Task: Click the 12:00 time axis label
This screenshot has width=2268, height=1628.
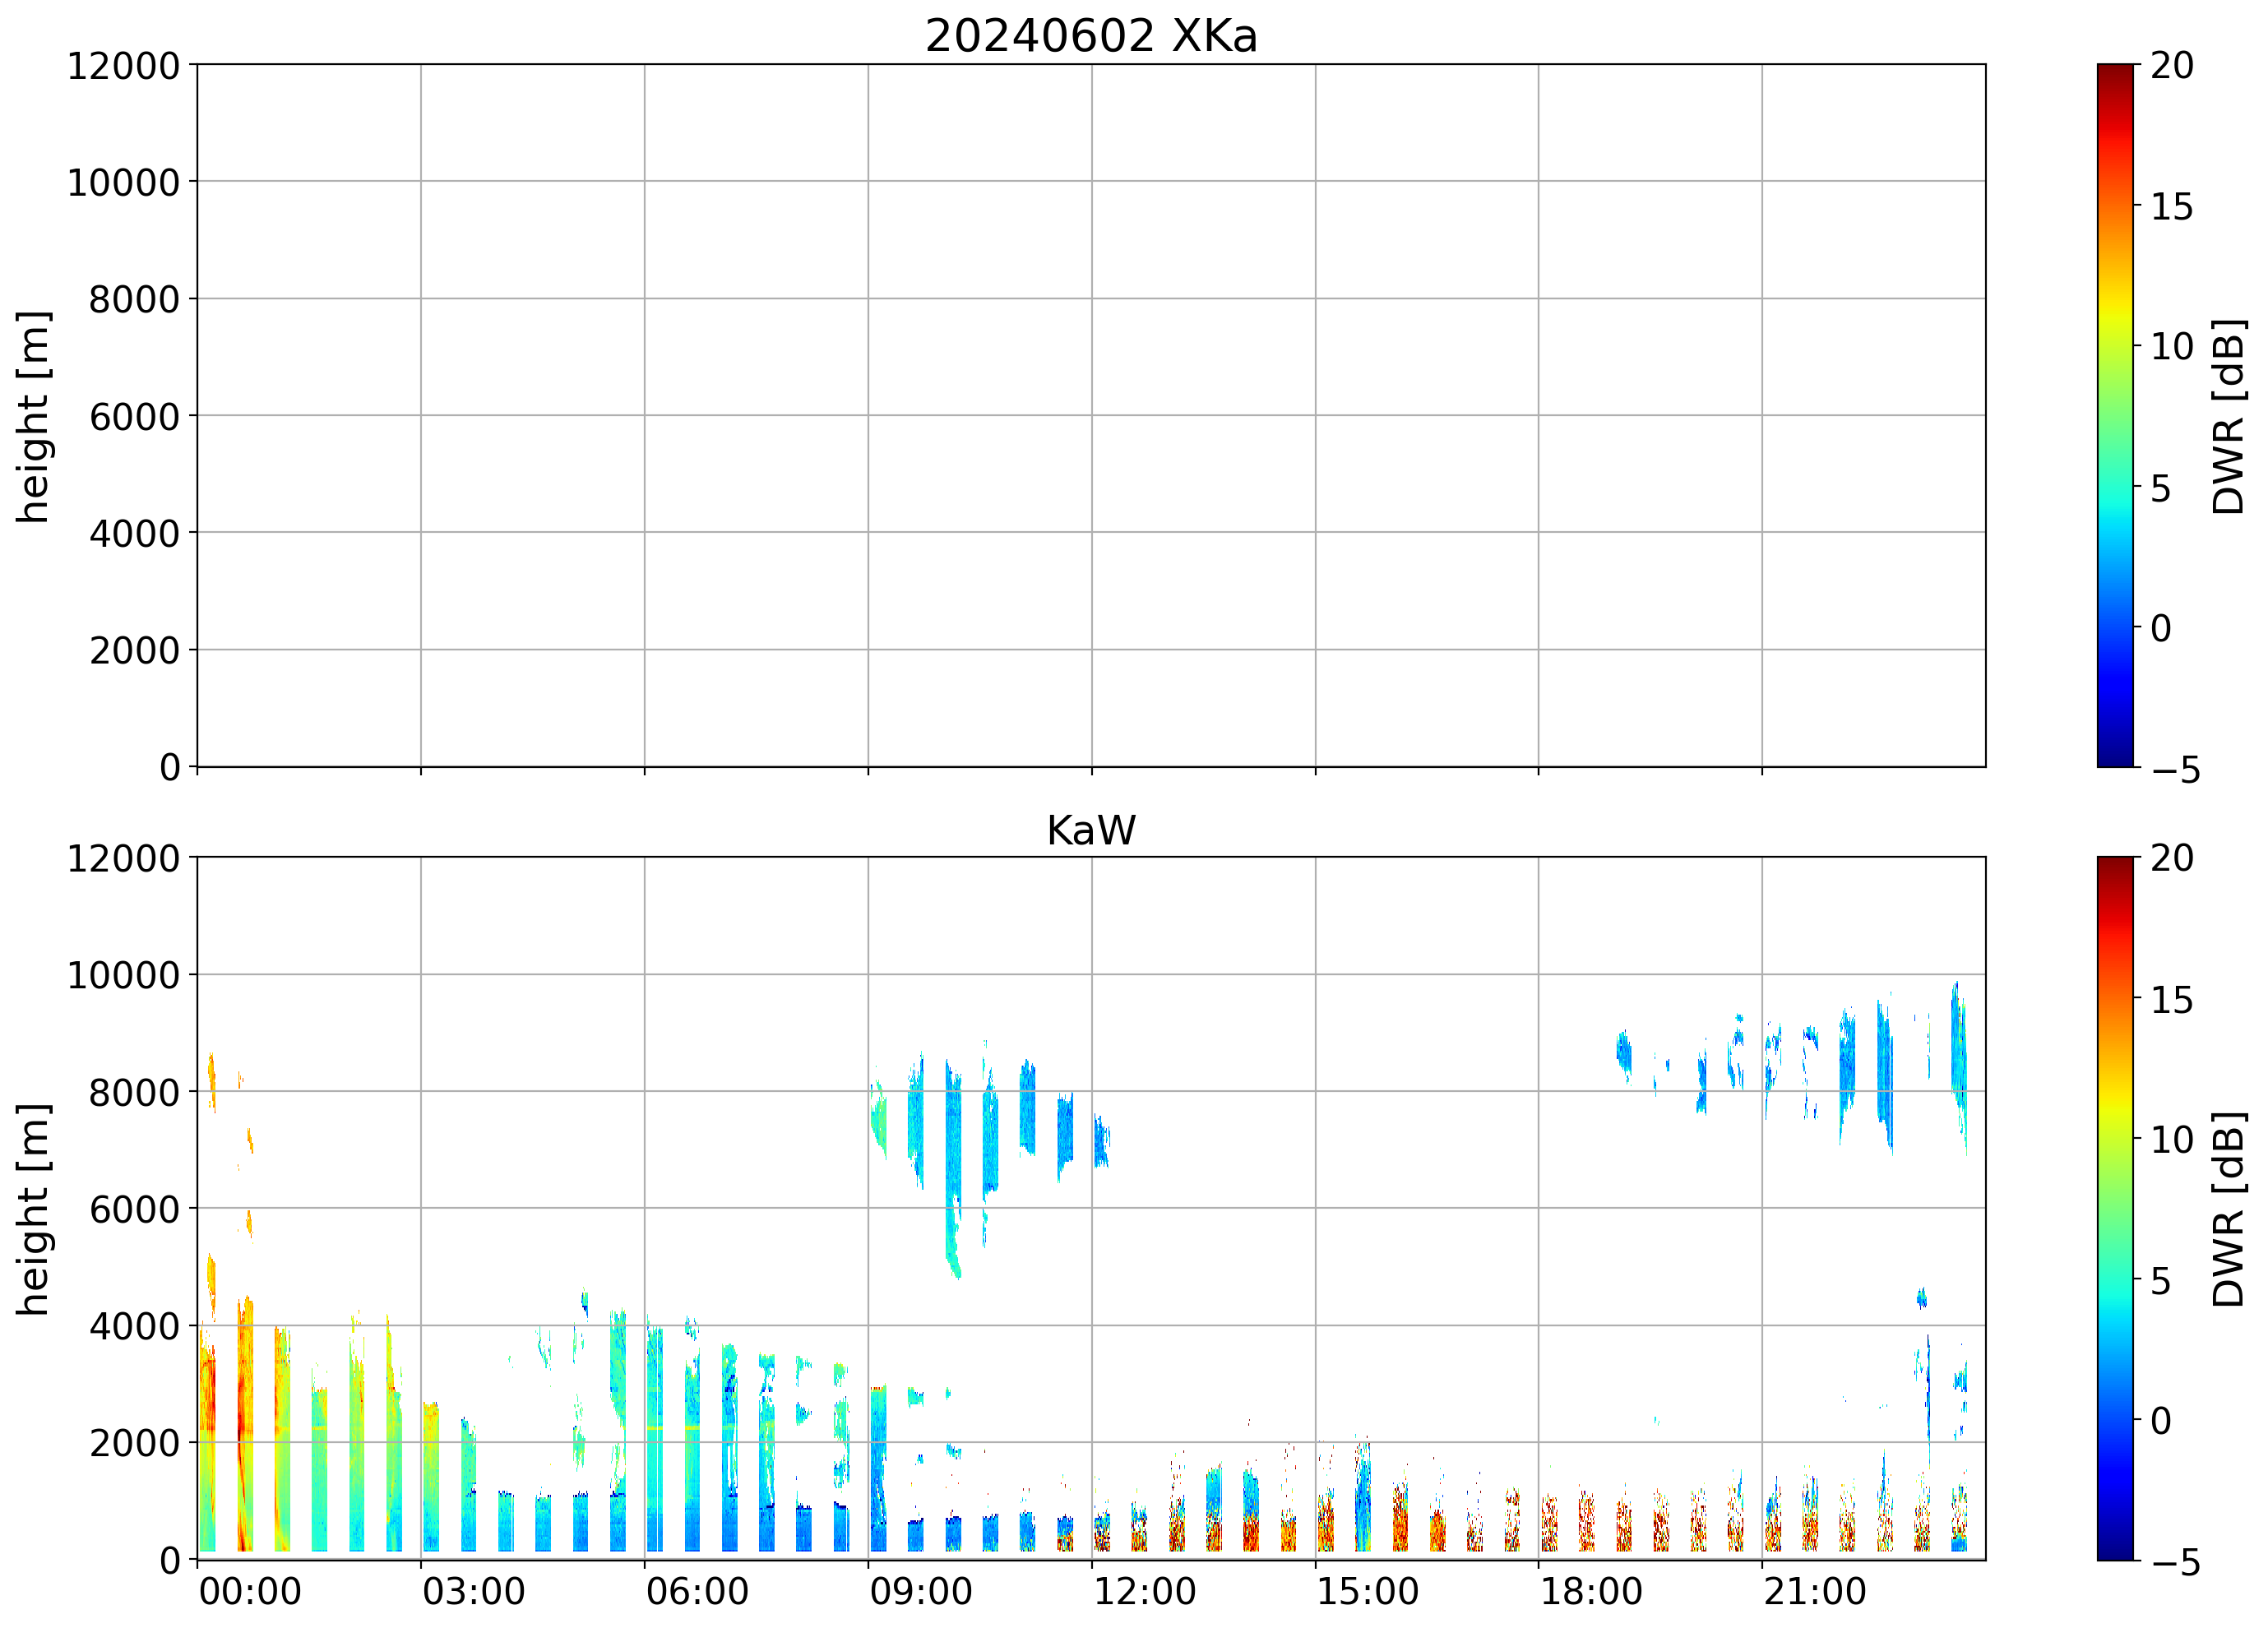Action: tap(1144, 1591)
